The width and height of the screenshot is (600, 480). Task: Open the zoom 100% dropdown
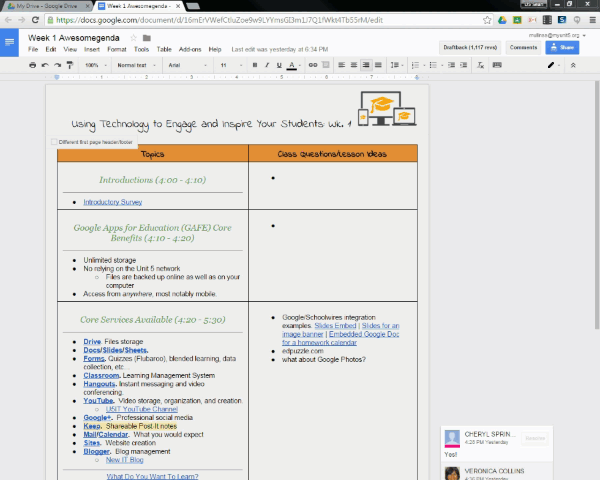[96, 65]
